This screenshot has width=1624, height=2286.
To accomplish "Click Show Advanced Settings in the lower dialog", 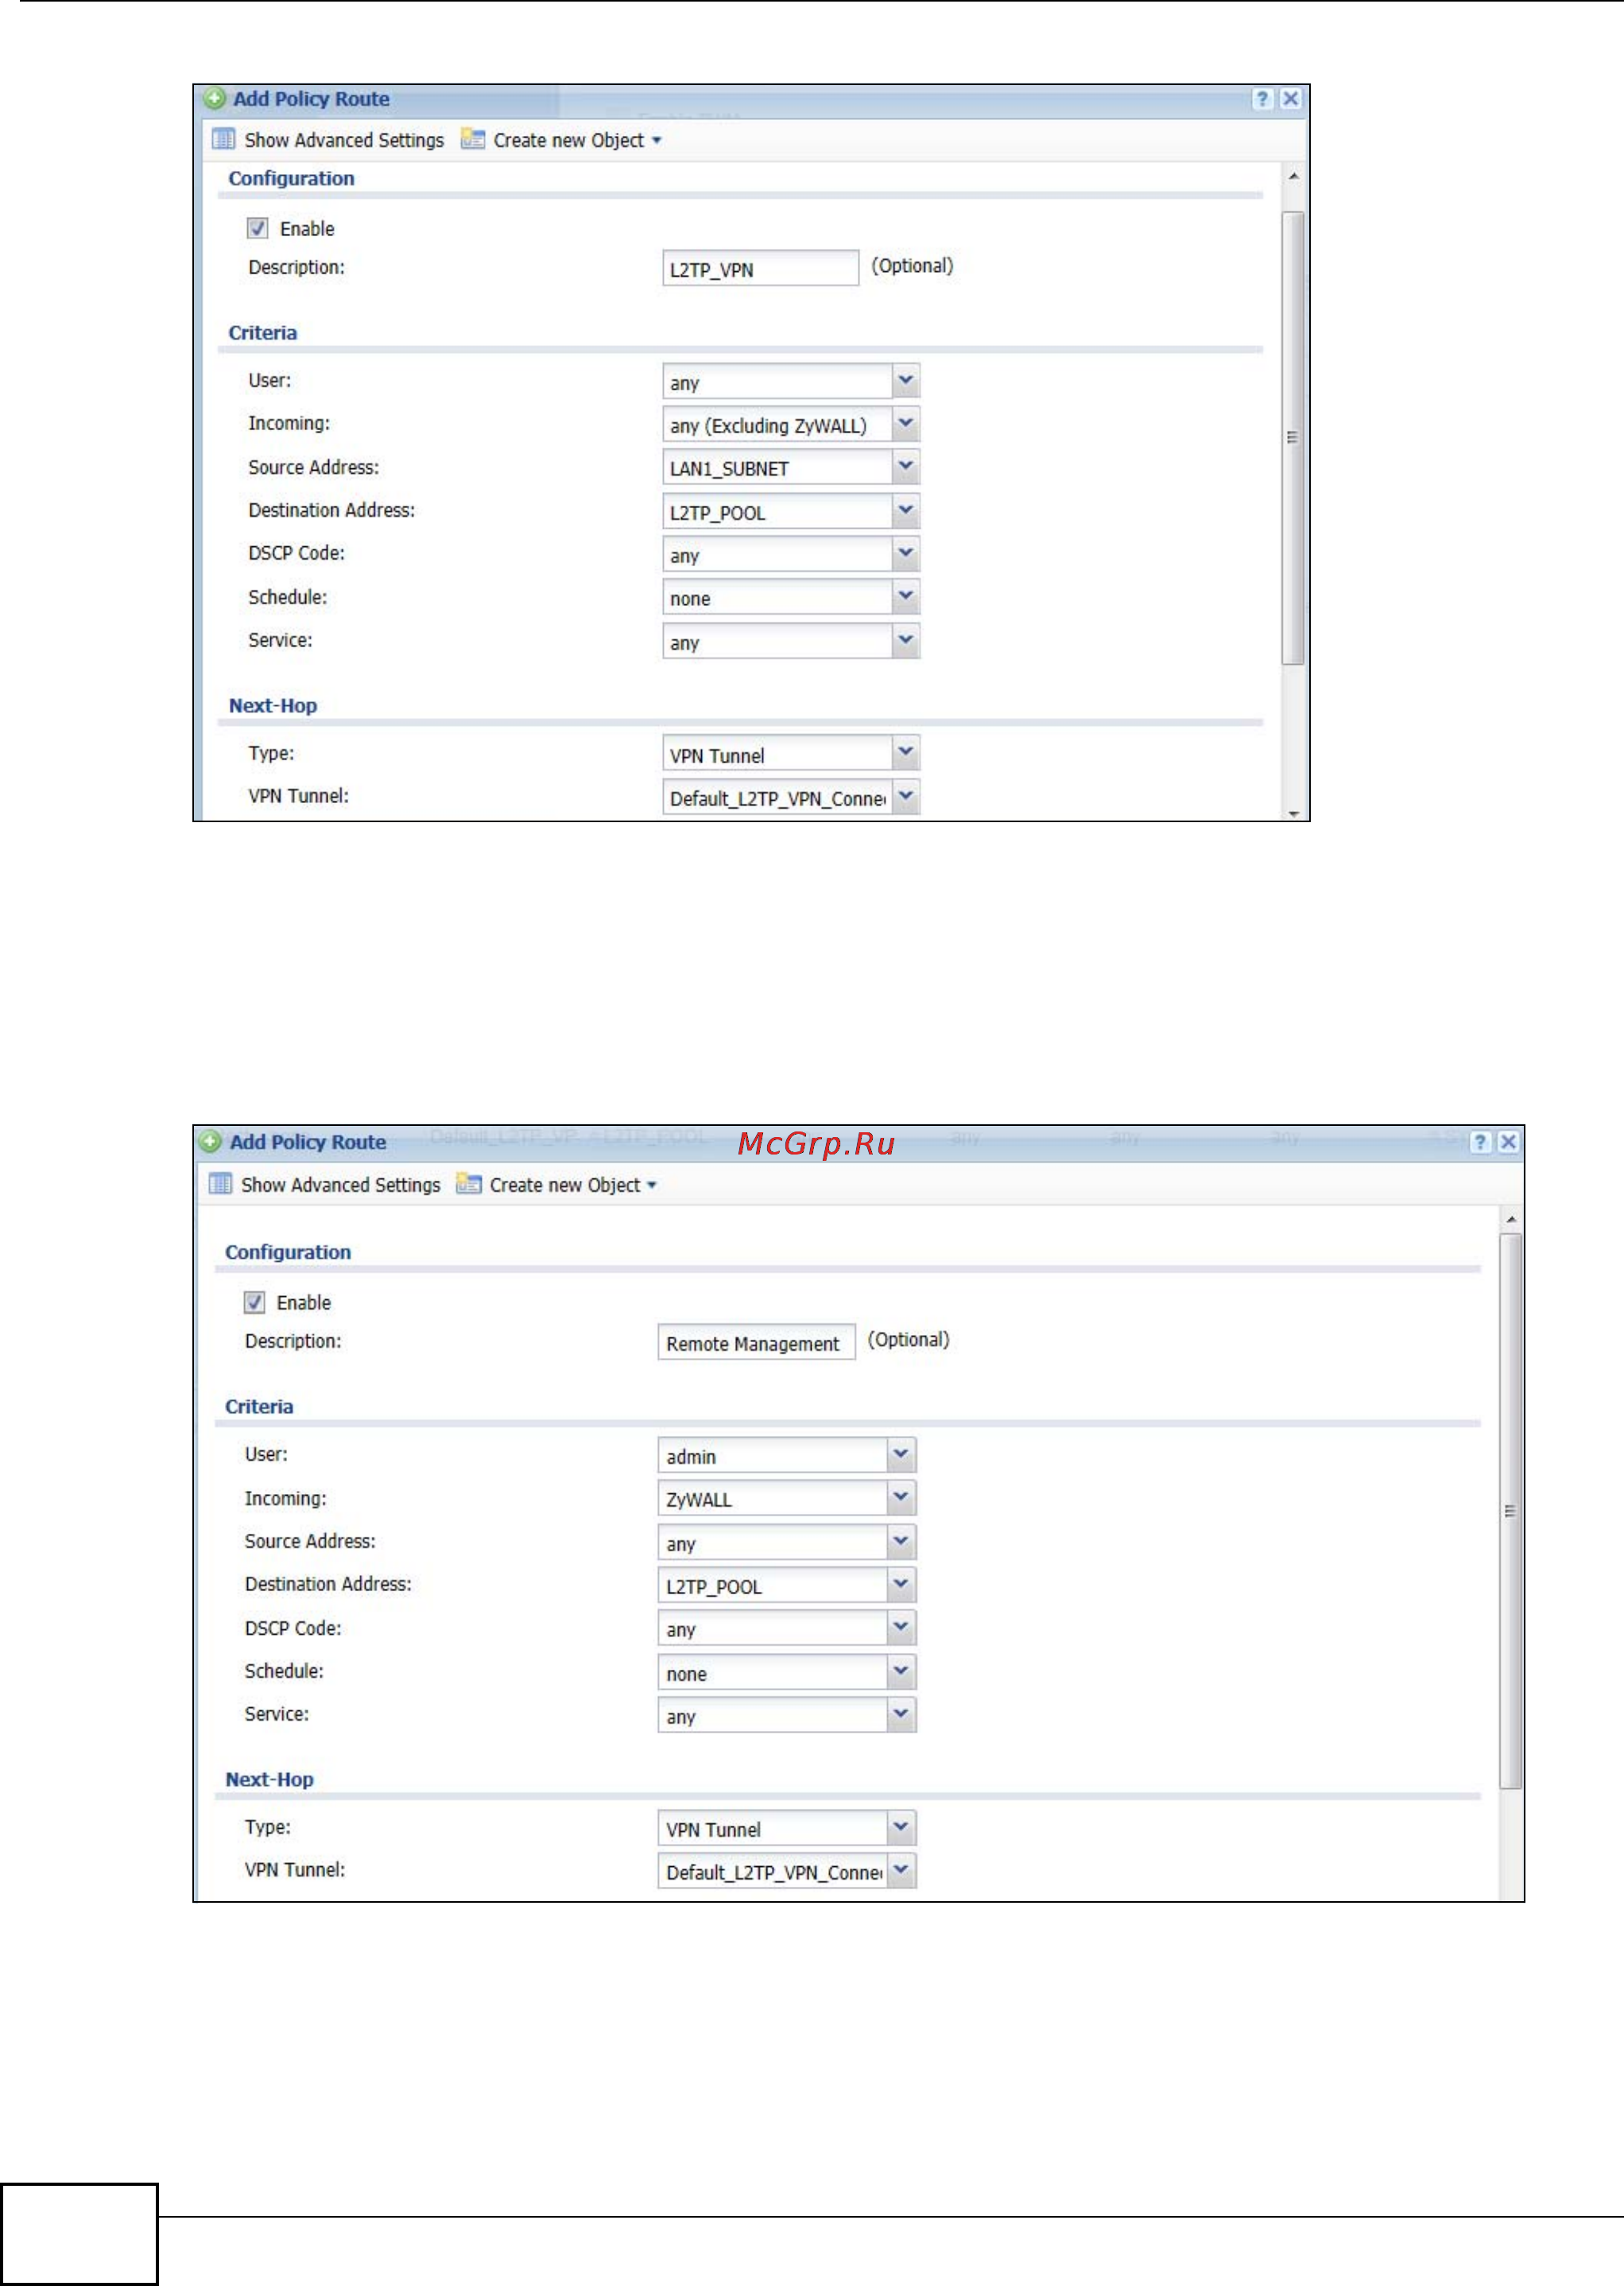I will [324, 1184].
